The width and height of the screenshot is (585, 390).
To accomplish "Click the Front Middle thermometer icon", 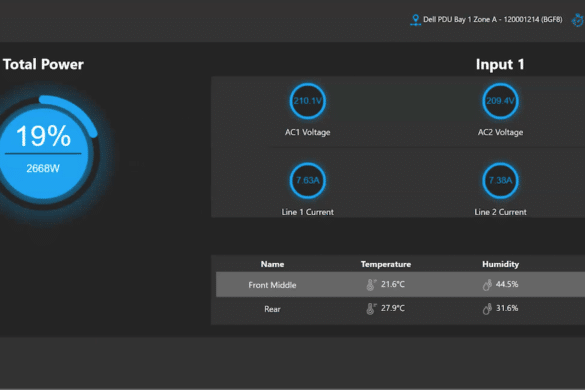I will 371,285.
